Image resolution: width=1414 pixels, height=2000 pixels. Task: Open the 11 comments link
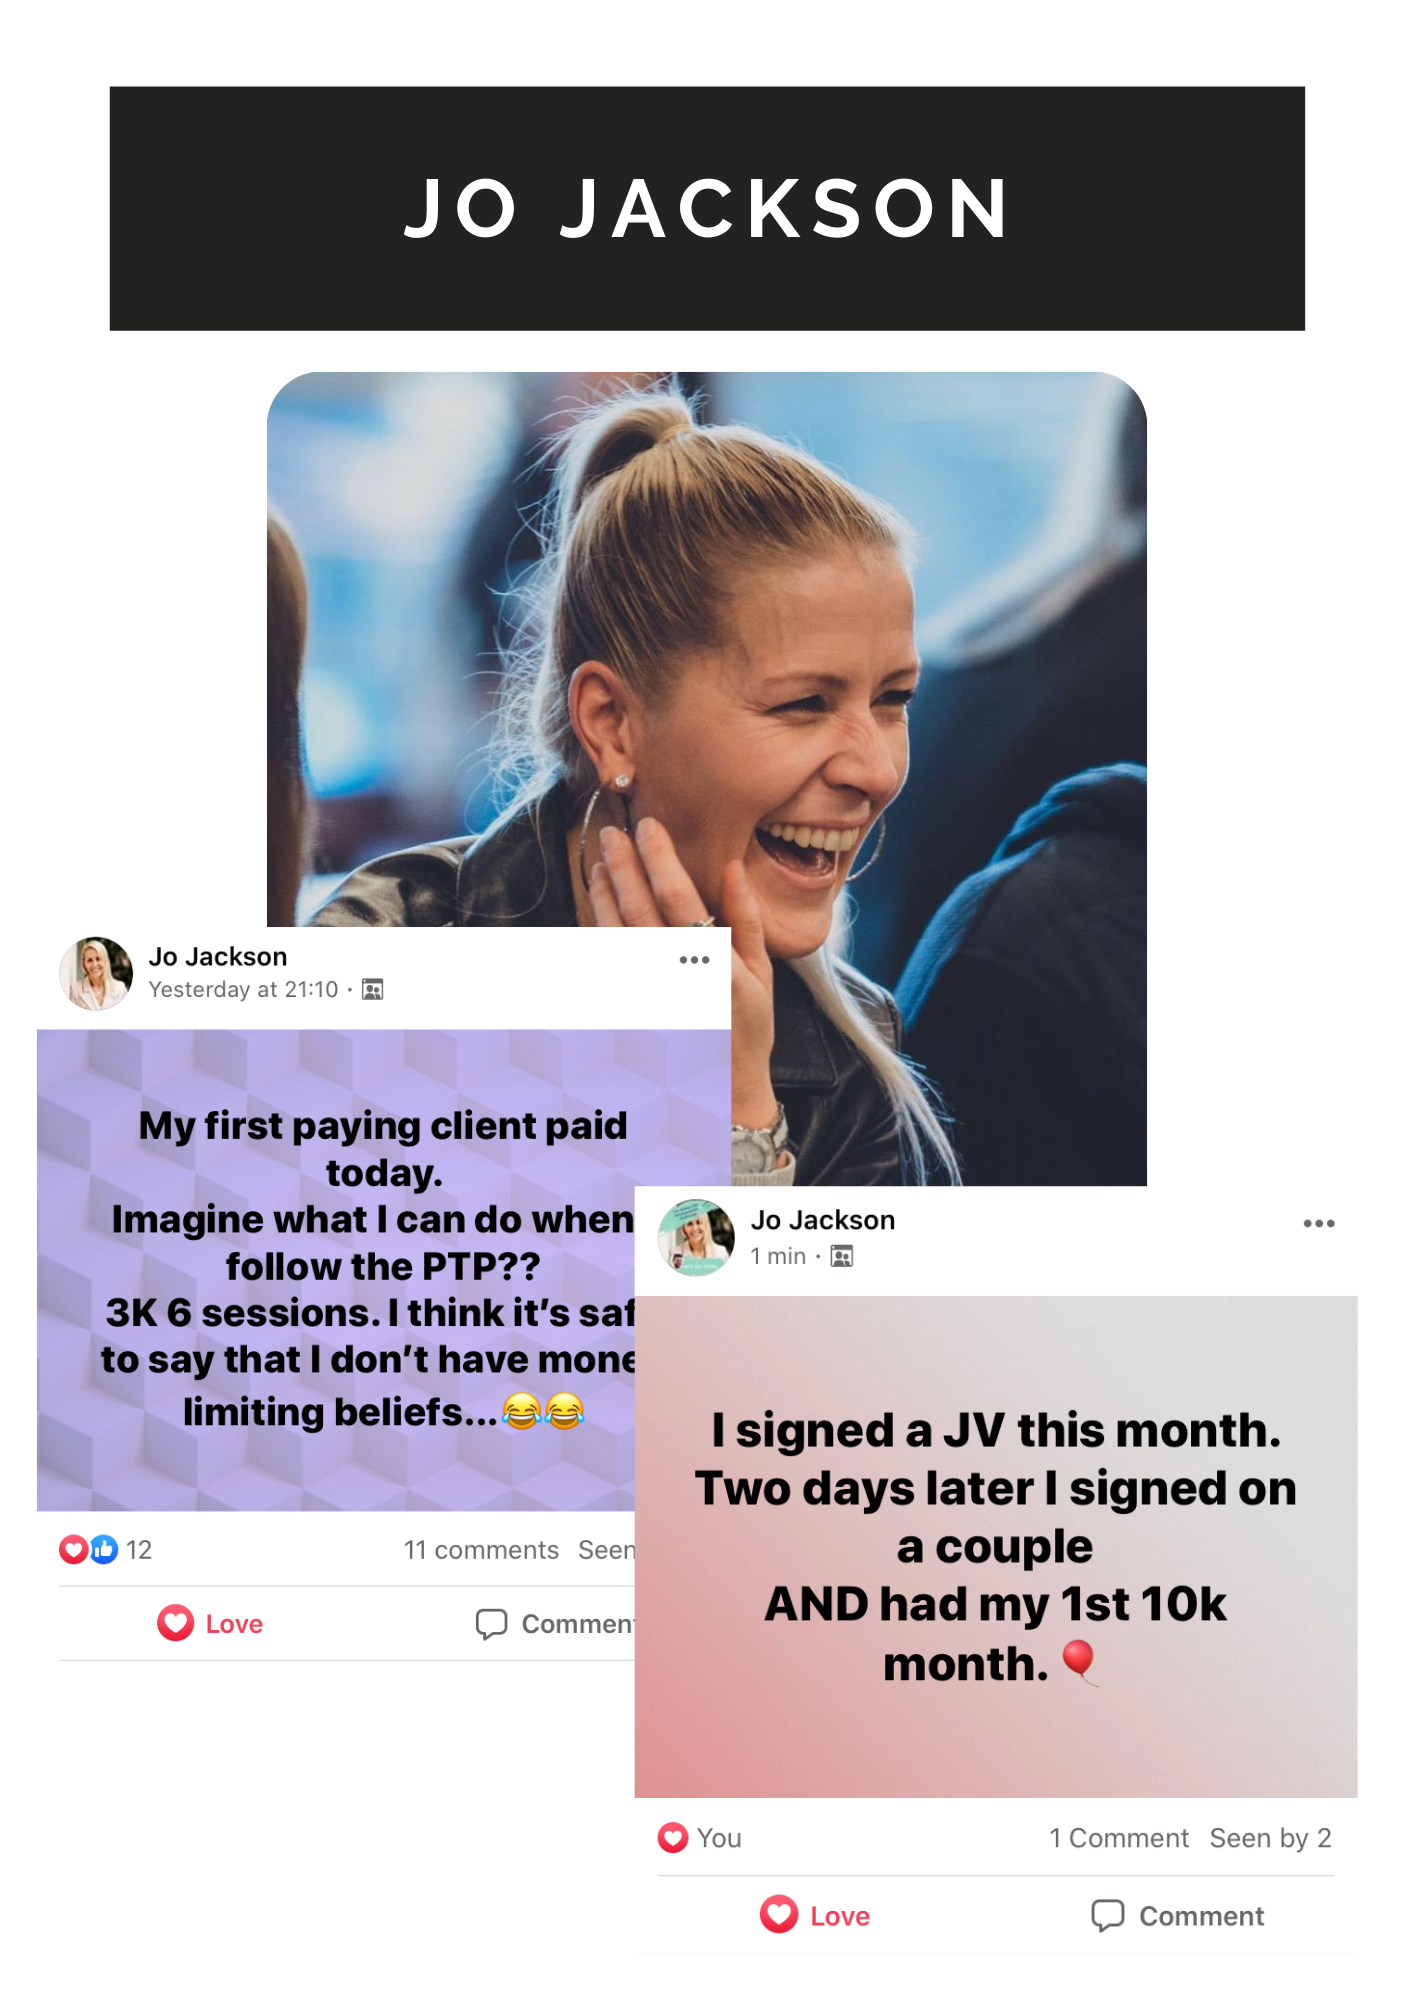tap(481, 1550)
